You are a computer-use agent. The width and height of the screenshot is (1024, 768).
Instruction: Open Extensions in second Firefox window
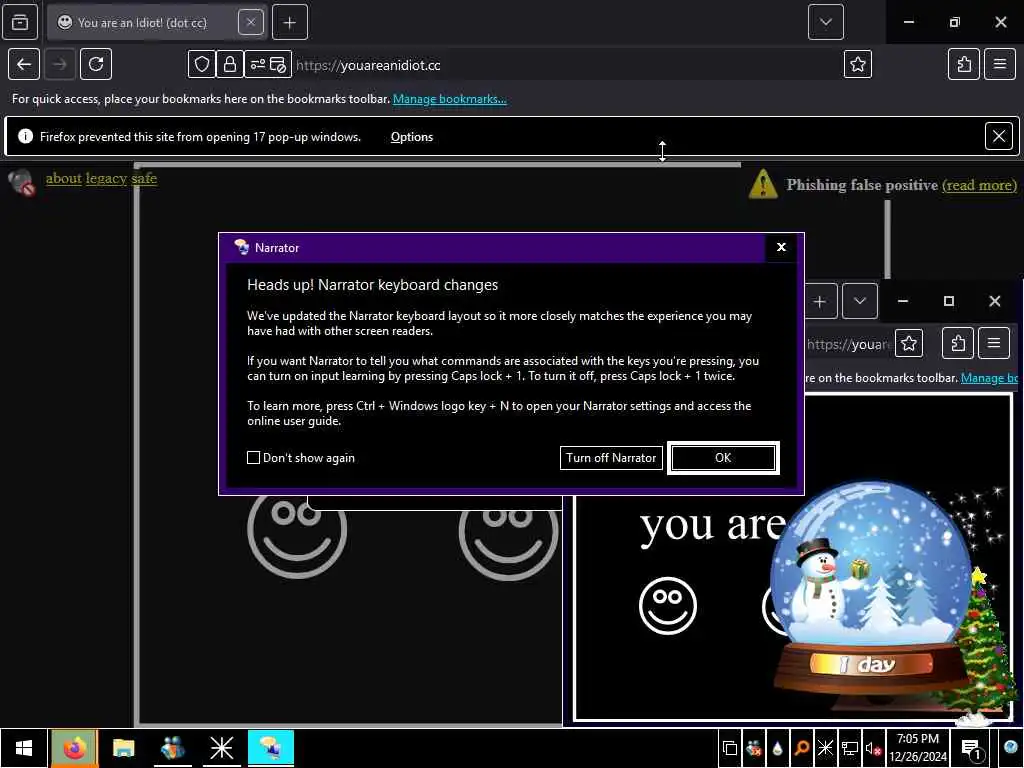pyautogui.click(x=957, y=343)
